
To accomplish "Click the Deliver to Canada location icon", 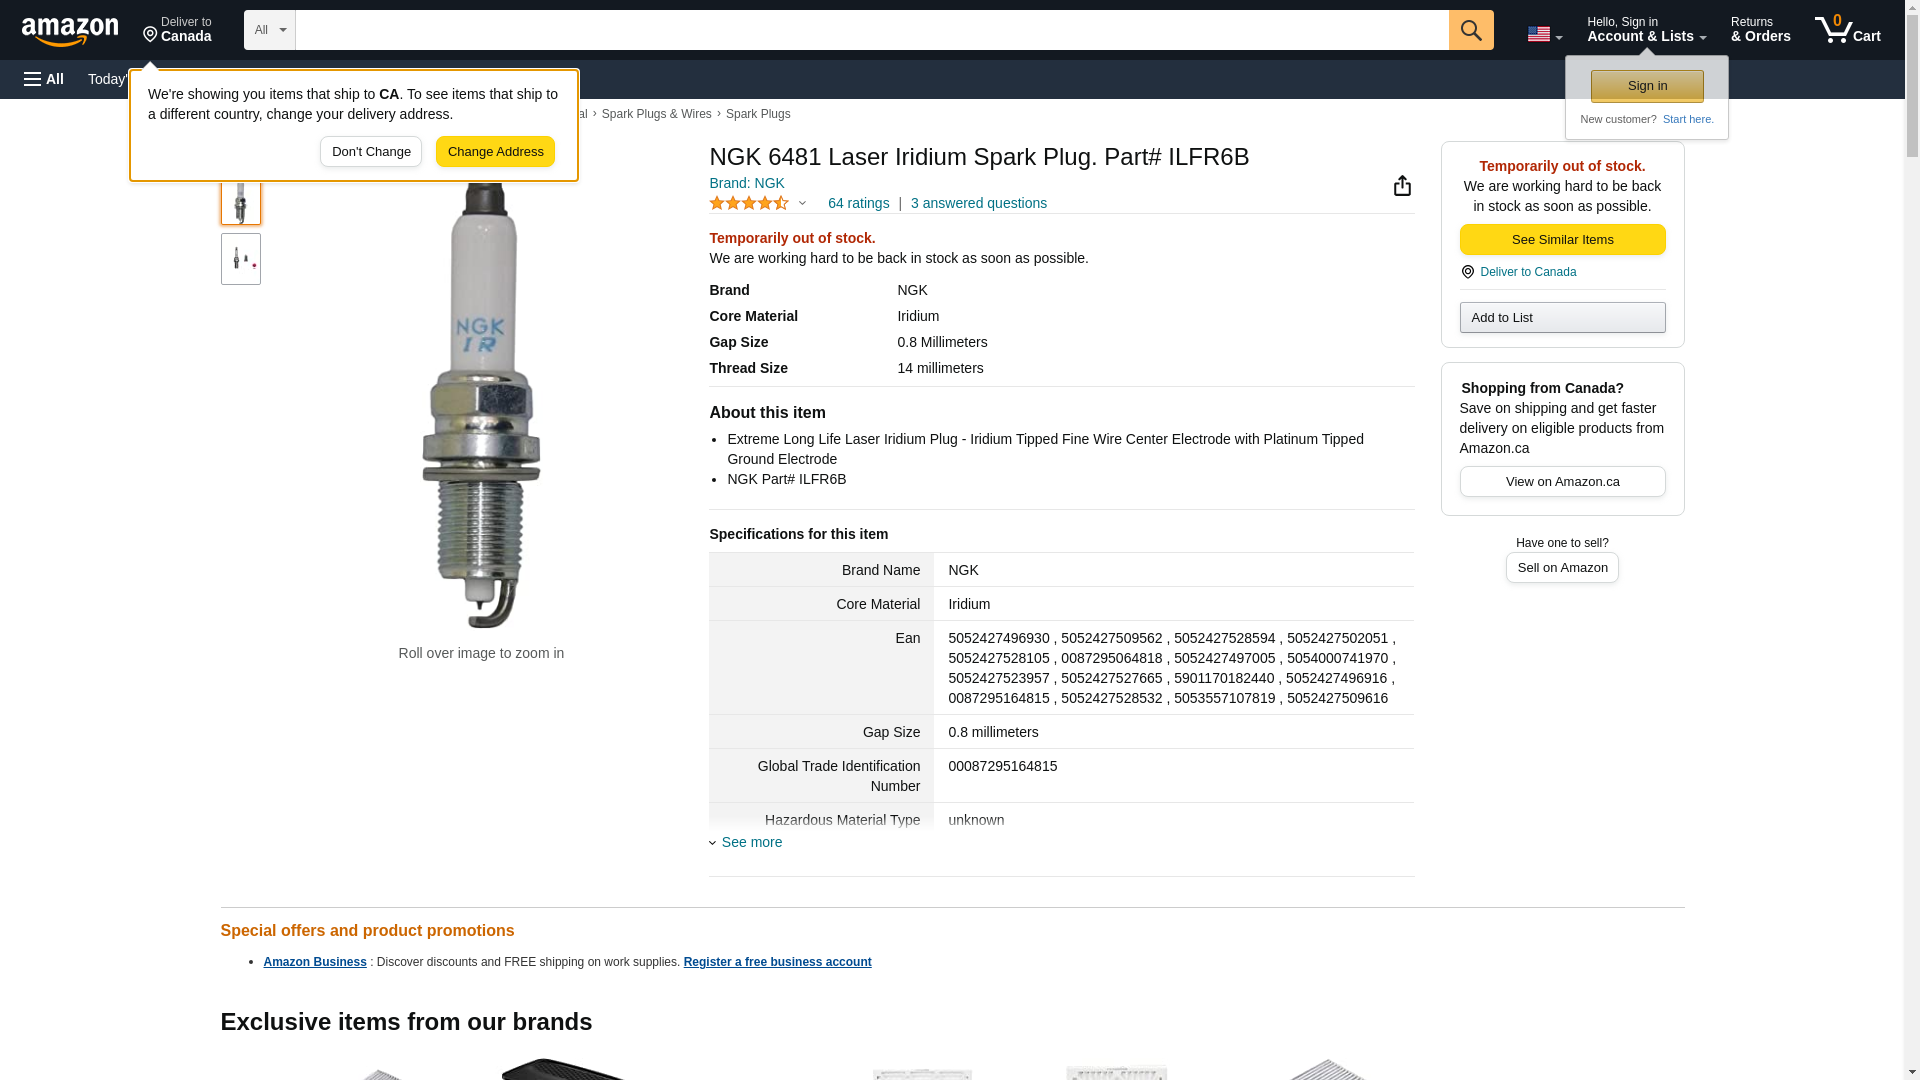I will (x=1467, y=272).
